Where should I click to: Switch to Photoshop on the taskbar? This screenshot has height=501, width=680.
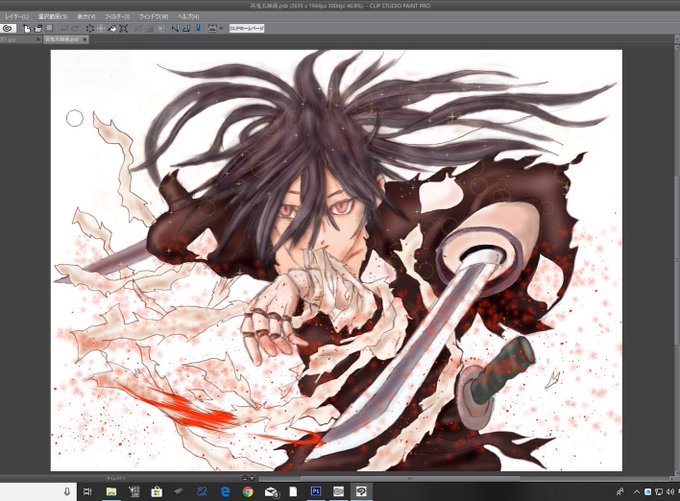(316, 491)
